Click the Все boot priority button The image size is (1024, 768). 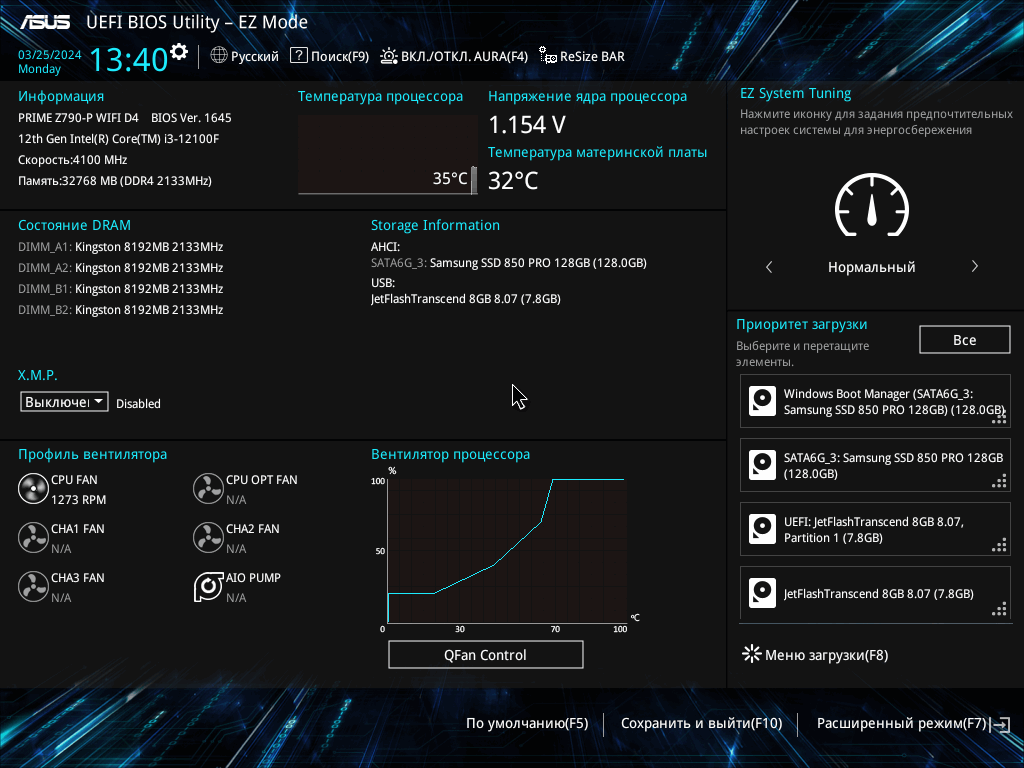pos(965,340)
